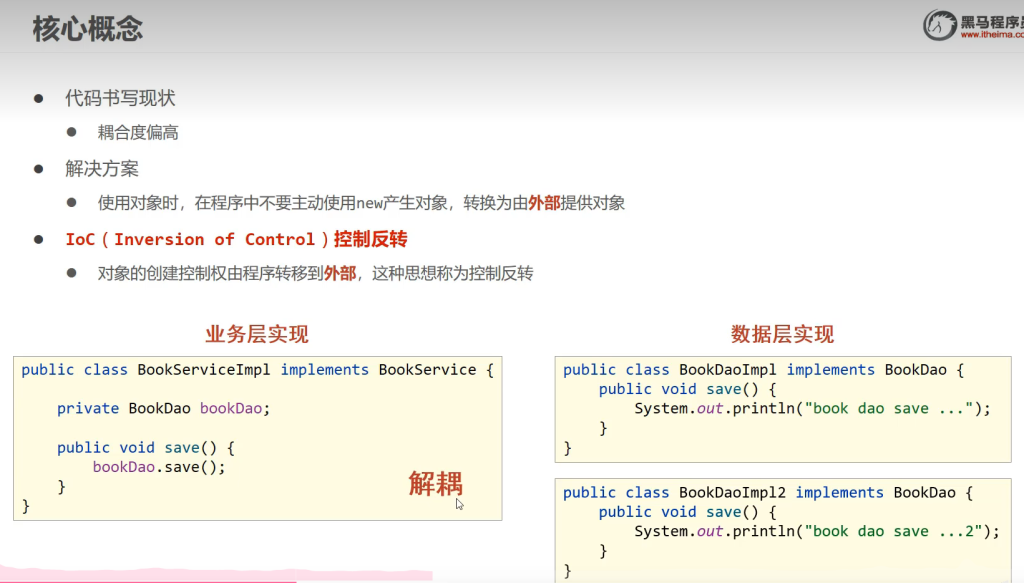Click the 业务层实现 section heading

click(x=257, y=334)
